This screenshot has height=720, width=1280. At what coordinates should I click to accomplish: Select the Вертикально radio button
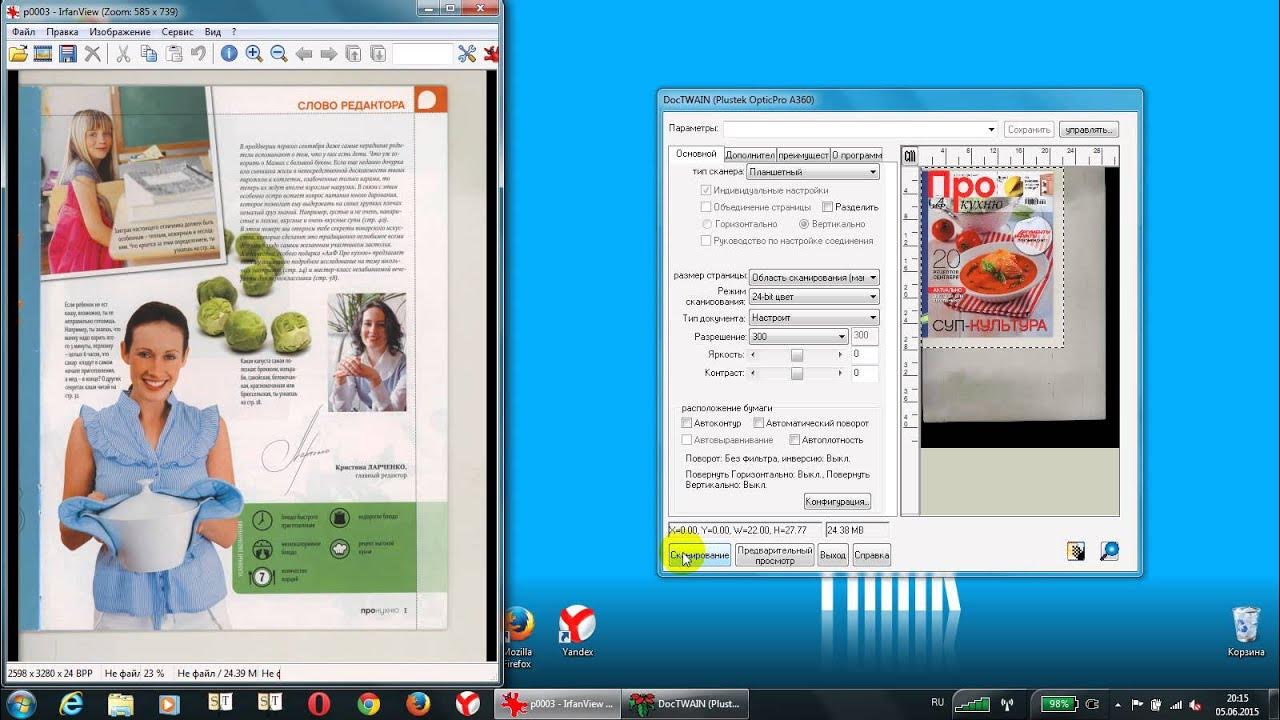[804, 224]
